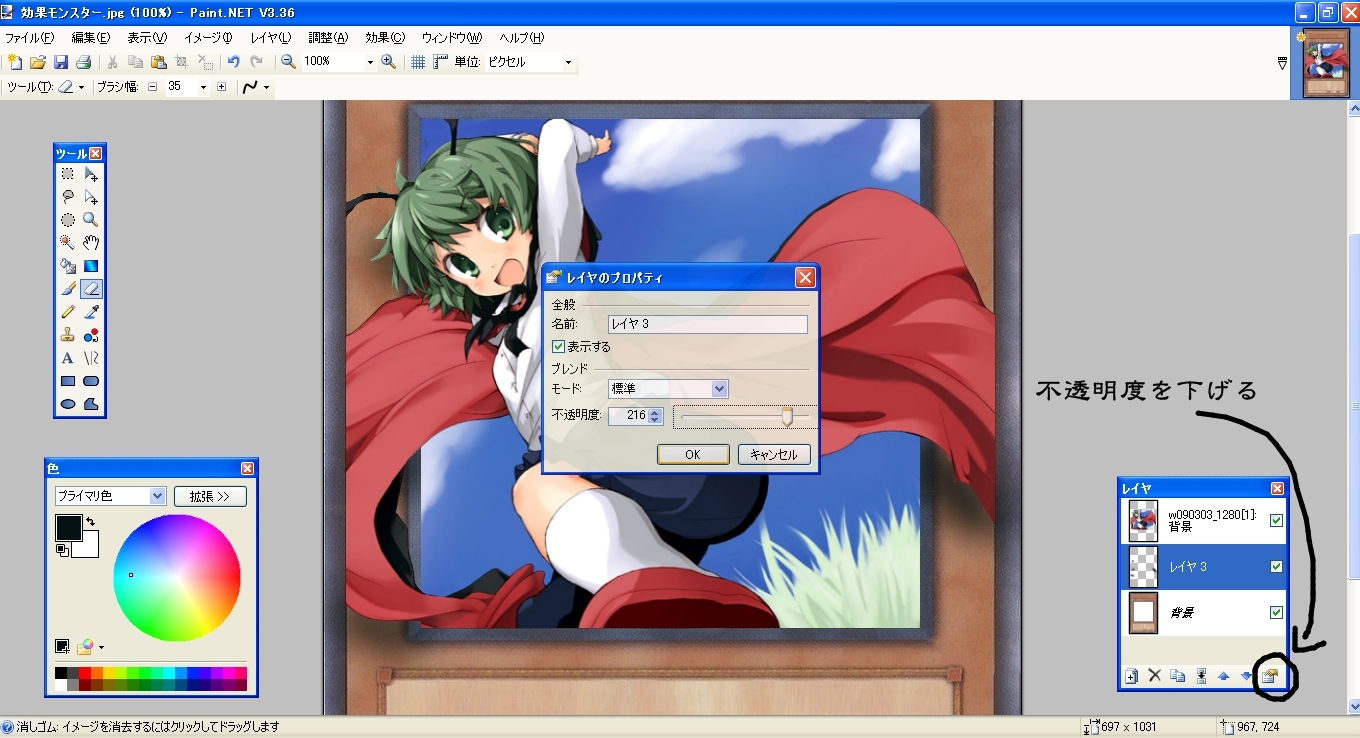Select the Rectangle Select tool
The image size is (1360, 738).
coord(68,174)
